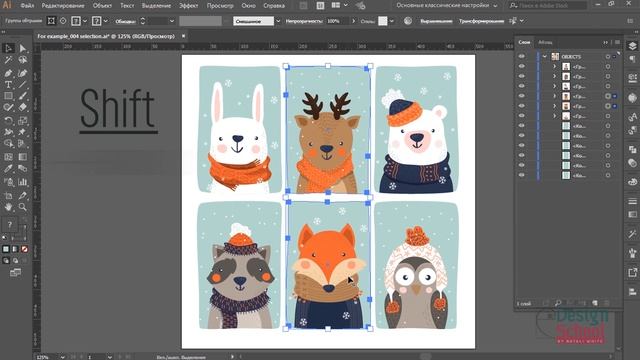Click the GPU rocket icon in menu bar
The width and height of the screenshot is (640, 360).
point(360,5)
